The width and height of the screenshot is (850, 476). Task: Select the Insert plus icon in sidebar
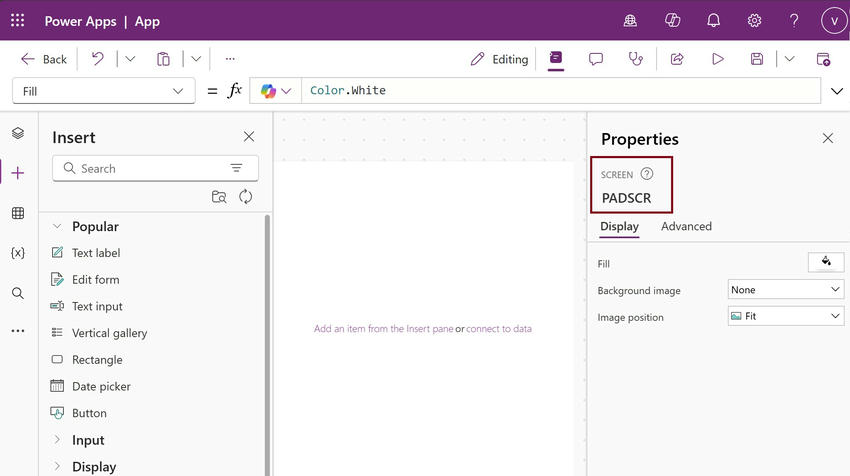pyautogui.click(x=18, y=173)
